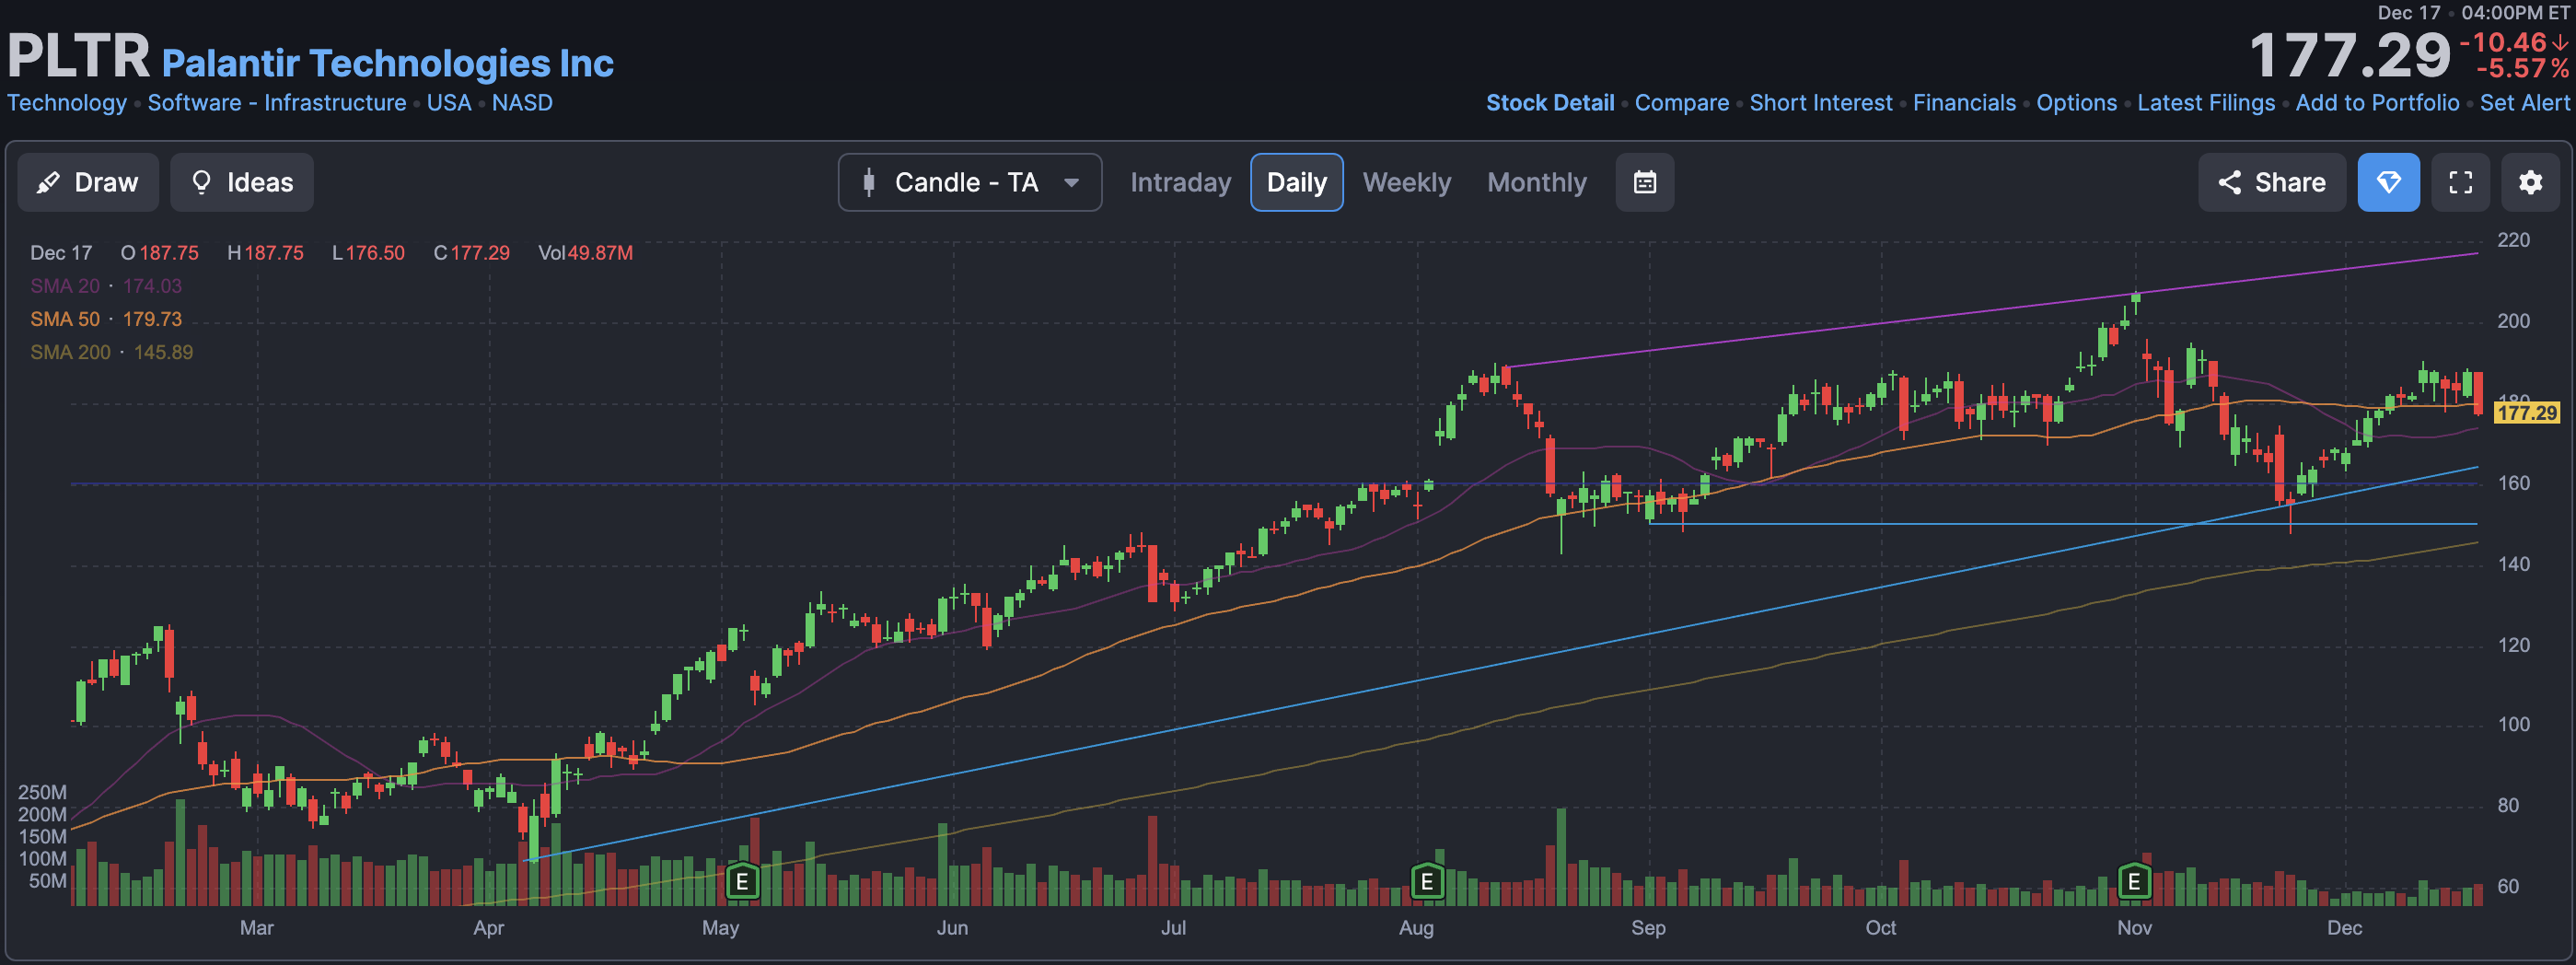Click the August earnings E marker
Viewport: 2576px width, 965px height.
point(1427,882)
